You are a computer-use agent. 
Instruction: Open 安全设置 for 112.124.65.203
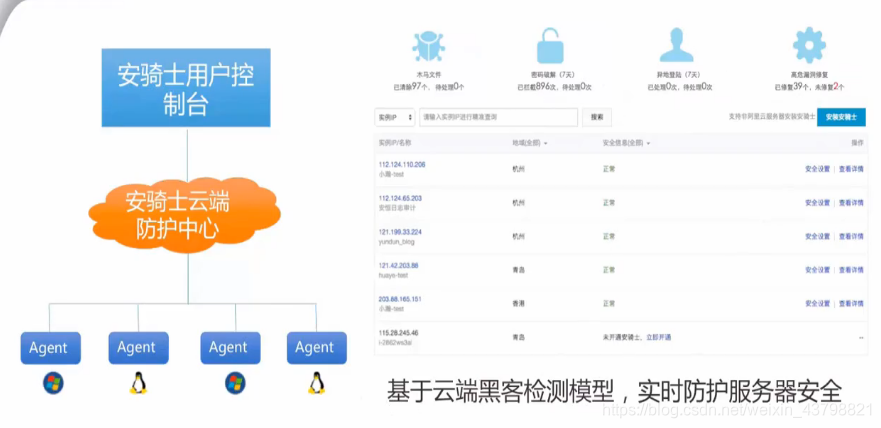click(818, 203)
